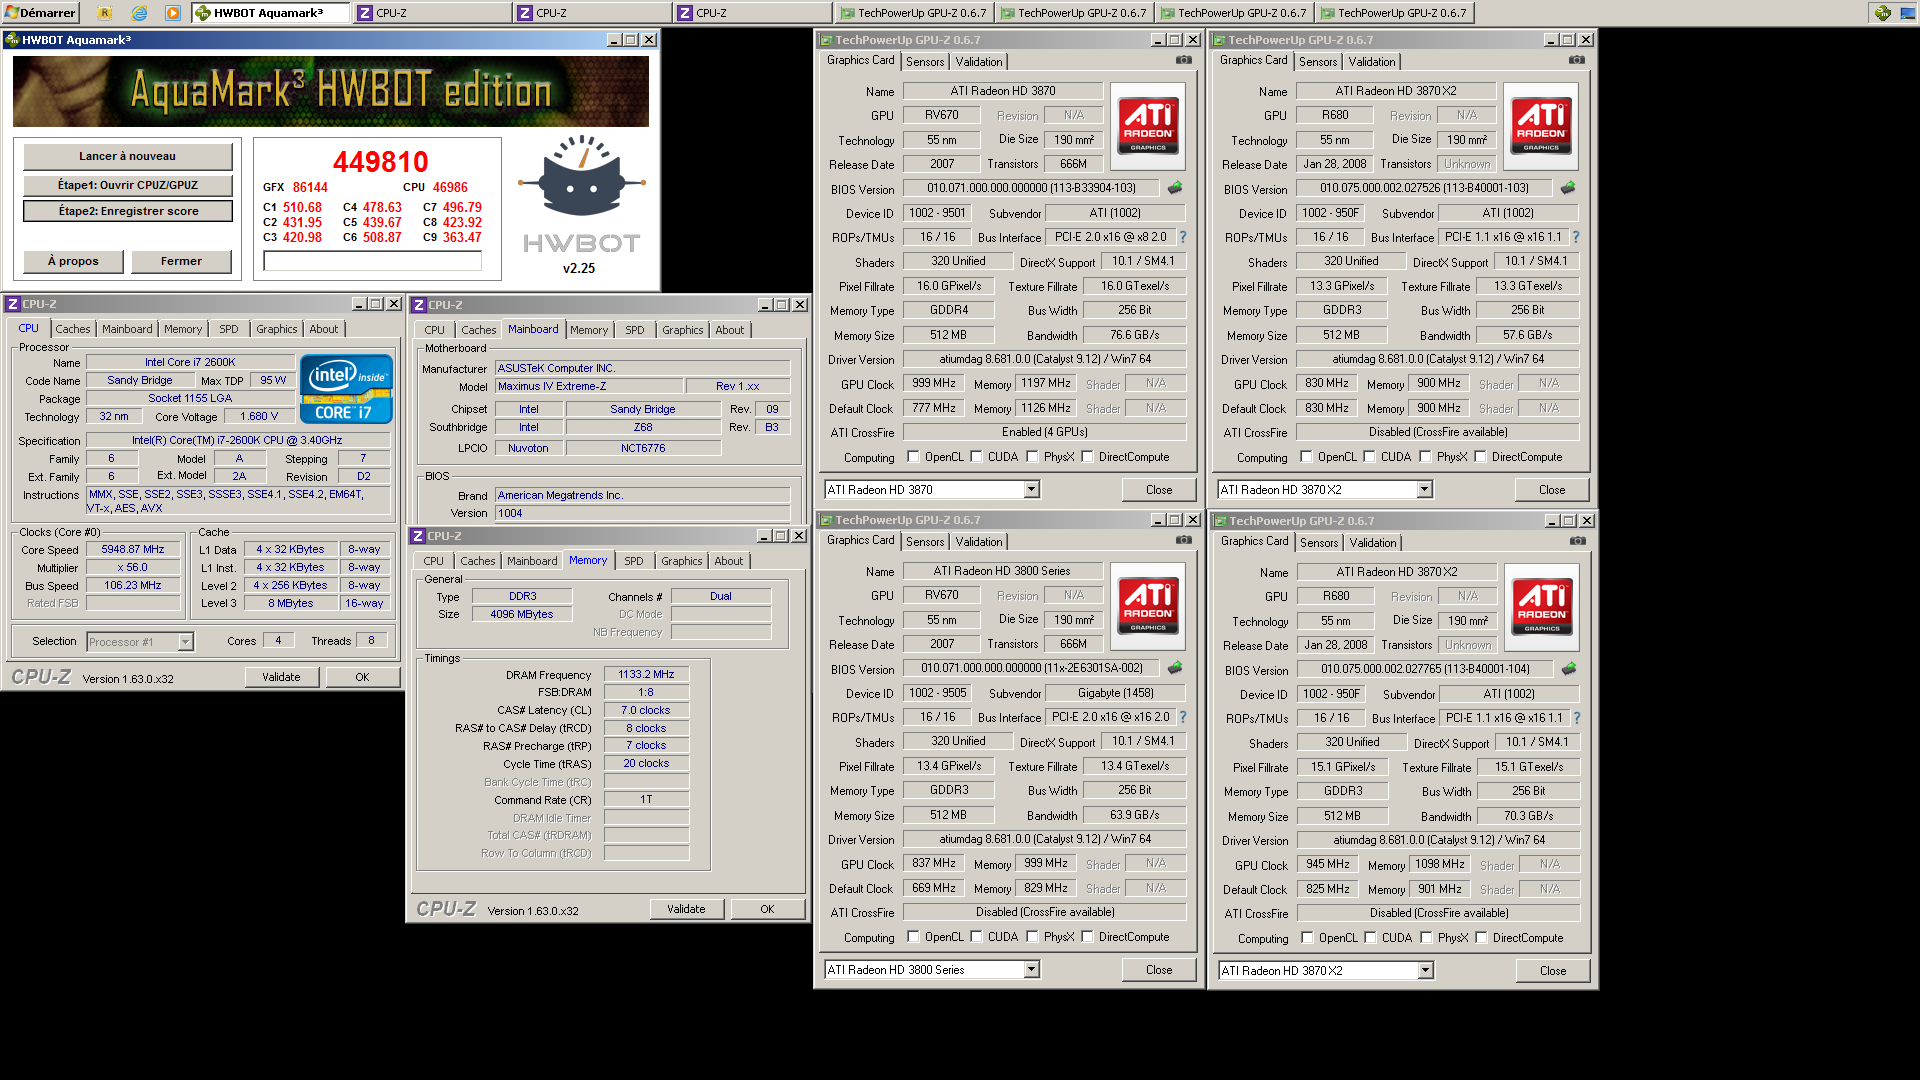Open SPD tab in CPU-Z Memory window
1920x1080 pixels.
pos(634,561)
